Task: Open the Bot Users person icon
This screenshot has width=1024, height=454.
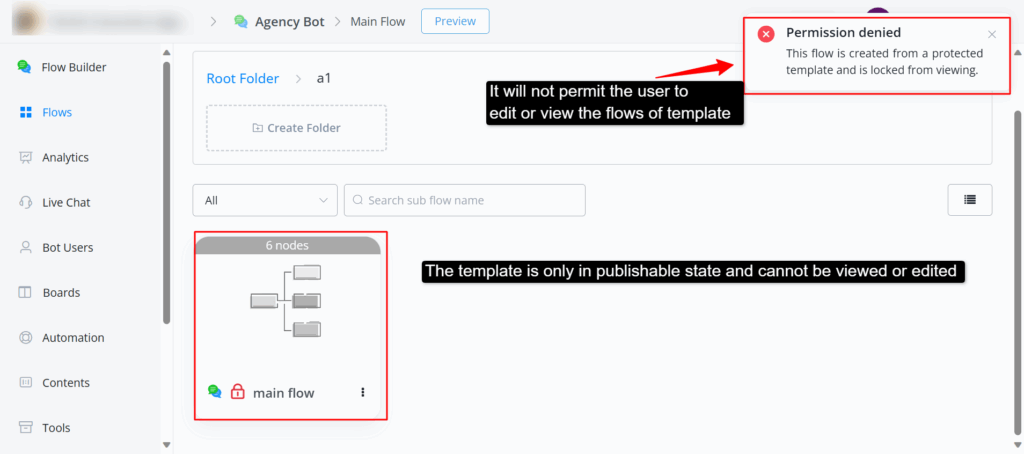Action: [x=25, y=247]
